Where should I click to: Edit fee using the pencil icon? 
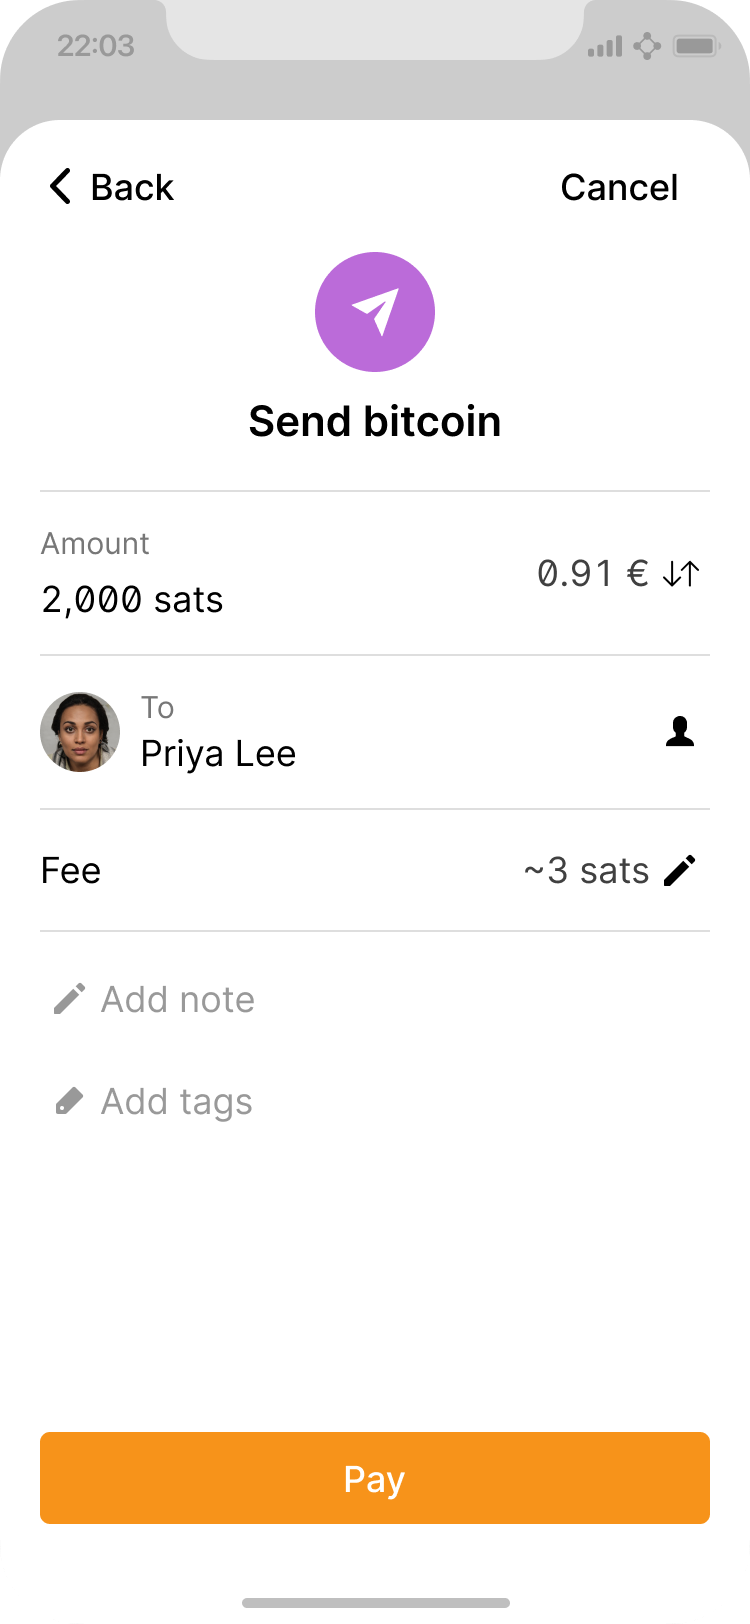coord(680,871)
